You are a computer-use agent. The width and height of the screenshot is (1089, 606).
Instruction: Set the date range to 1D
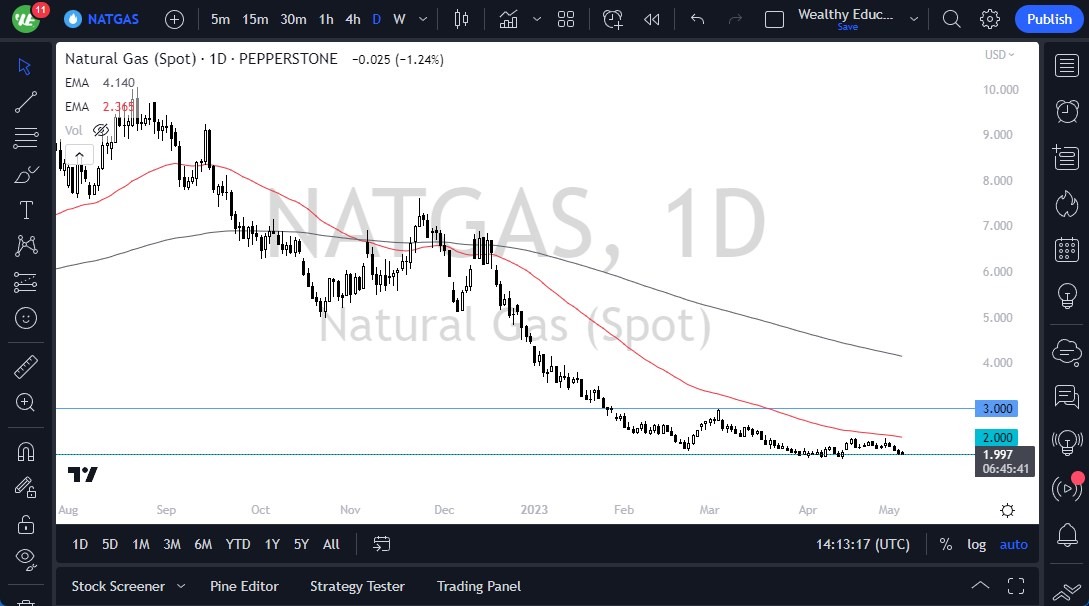80,544
